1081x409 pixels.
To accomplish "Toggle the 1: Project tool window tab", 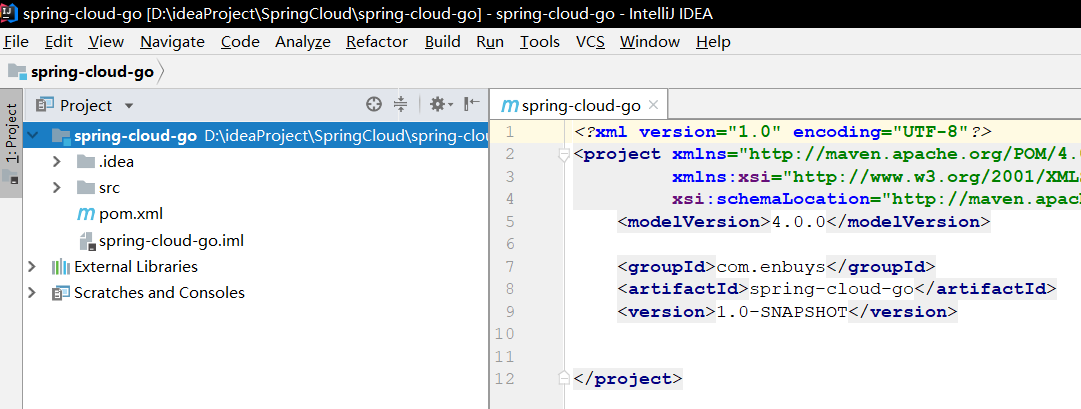I will (11, 143).
